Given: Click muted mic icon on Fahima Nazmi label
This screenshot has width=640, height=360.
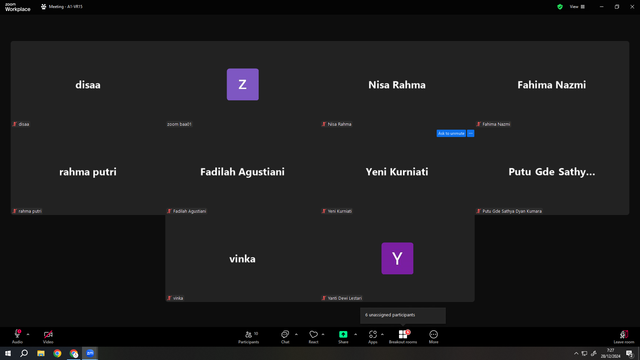Looking at the screenshot, I should pos(479,124).
